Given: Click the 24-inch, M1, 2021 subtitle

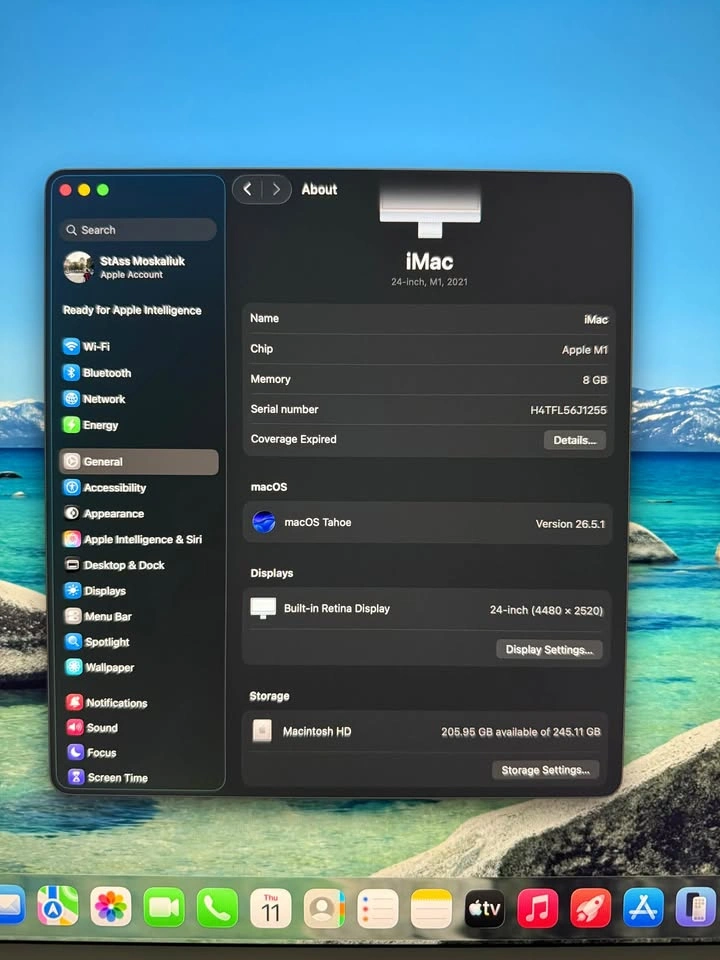Looking at the screenshot, I should tap(429, 282).
